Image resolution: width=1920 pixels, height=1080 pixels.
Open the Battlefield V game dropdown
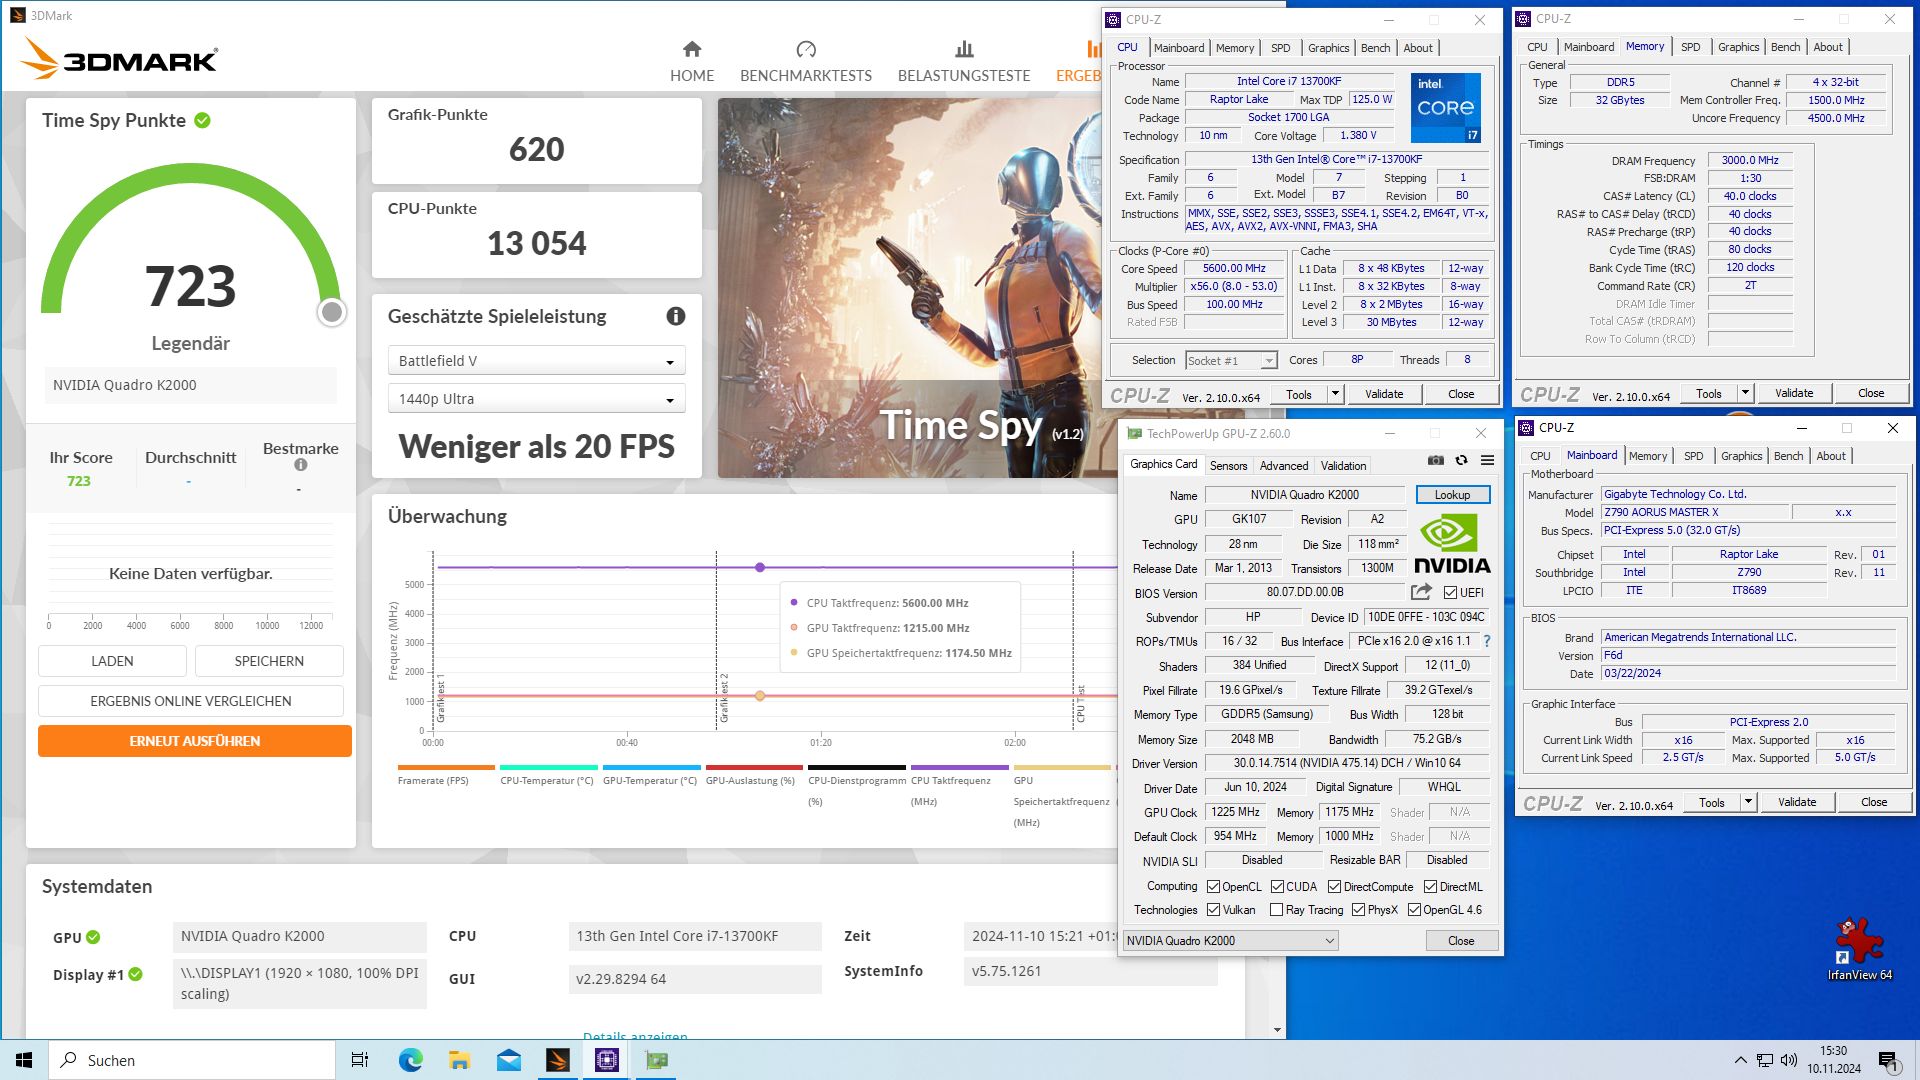[536, 361]
